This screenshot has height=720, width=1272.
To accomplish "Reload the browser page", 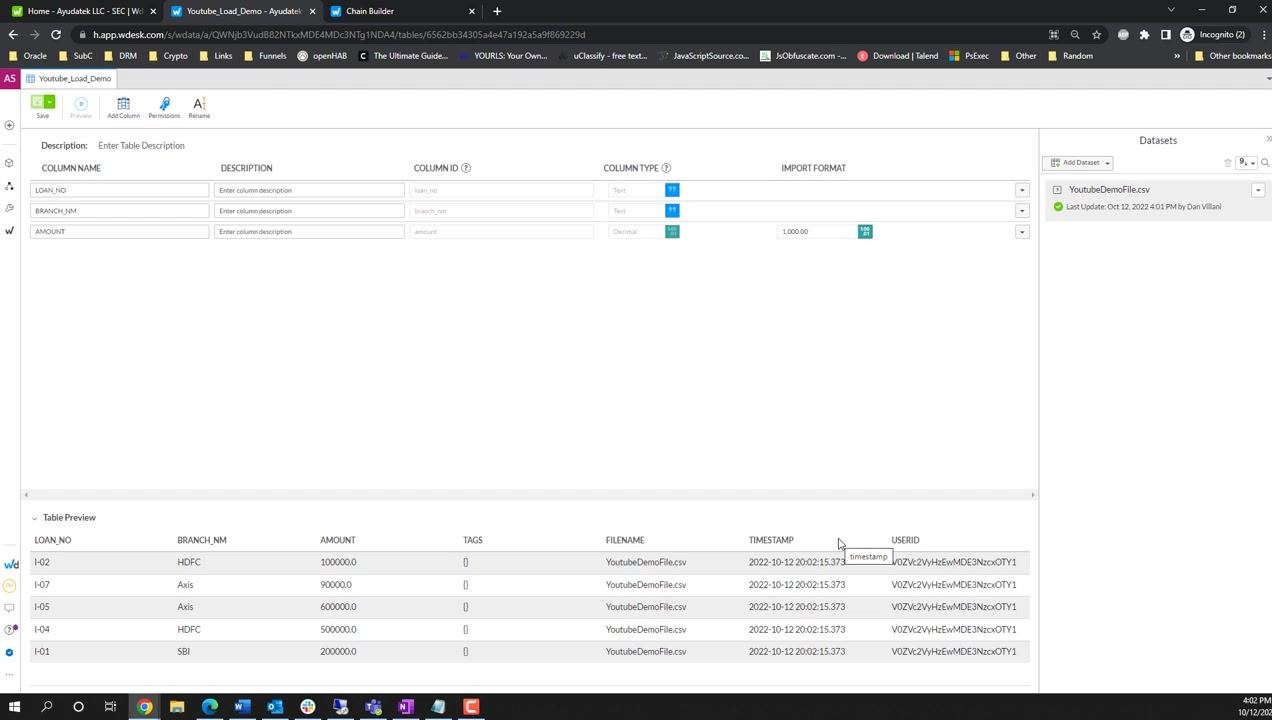I will click(x=56, y=34).
